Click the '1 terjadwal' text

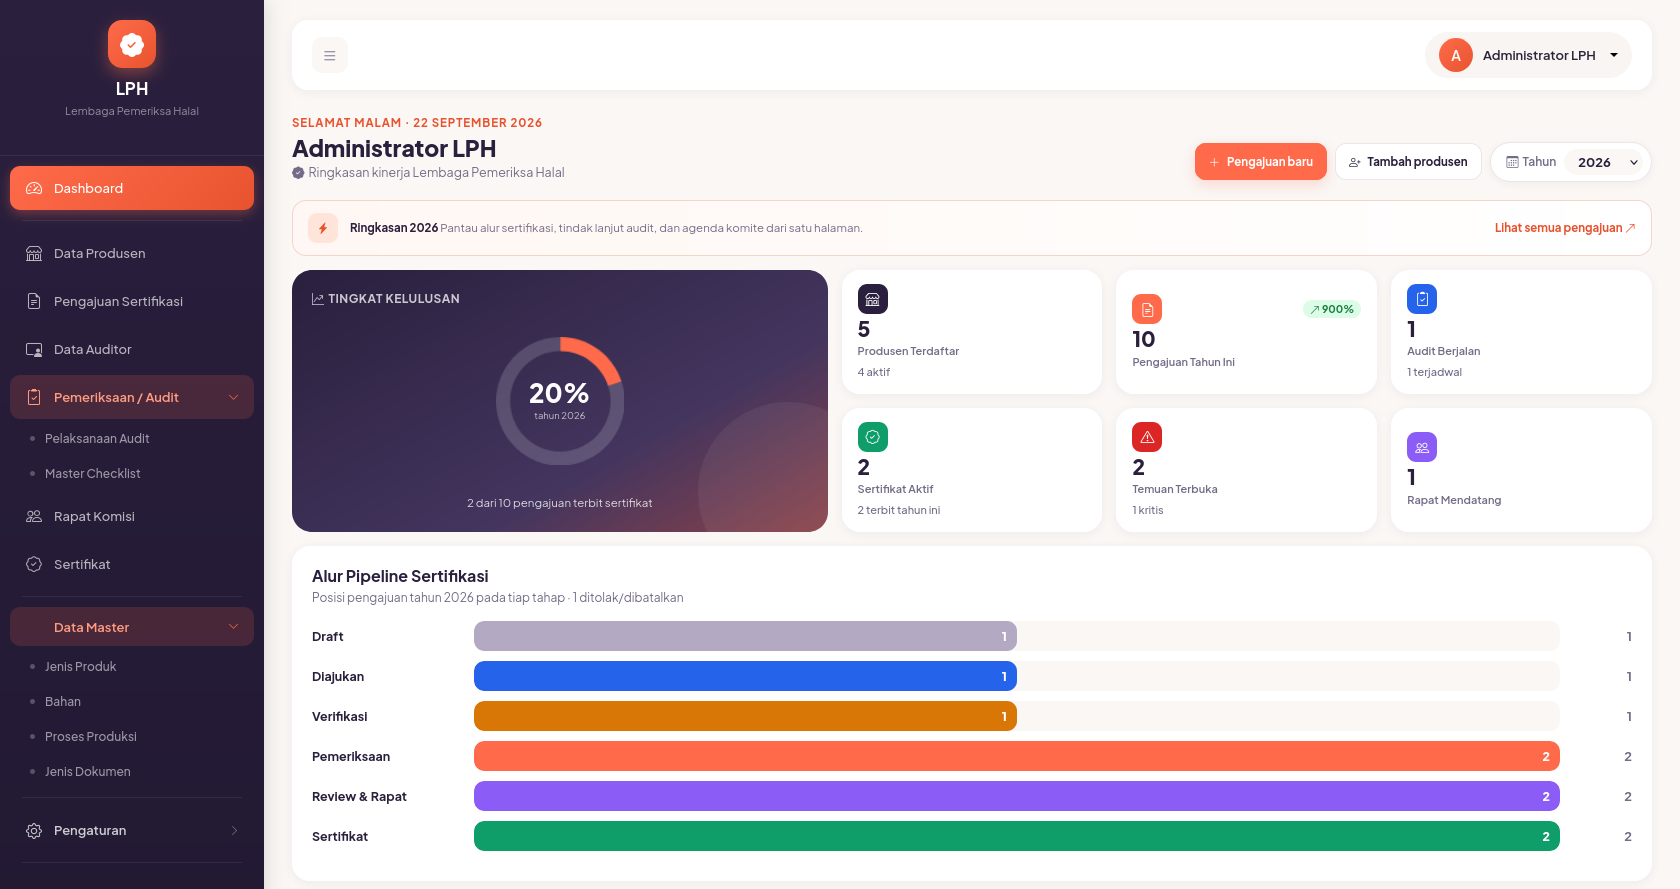(1434, 372)
